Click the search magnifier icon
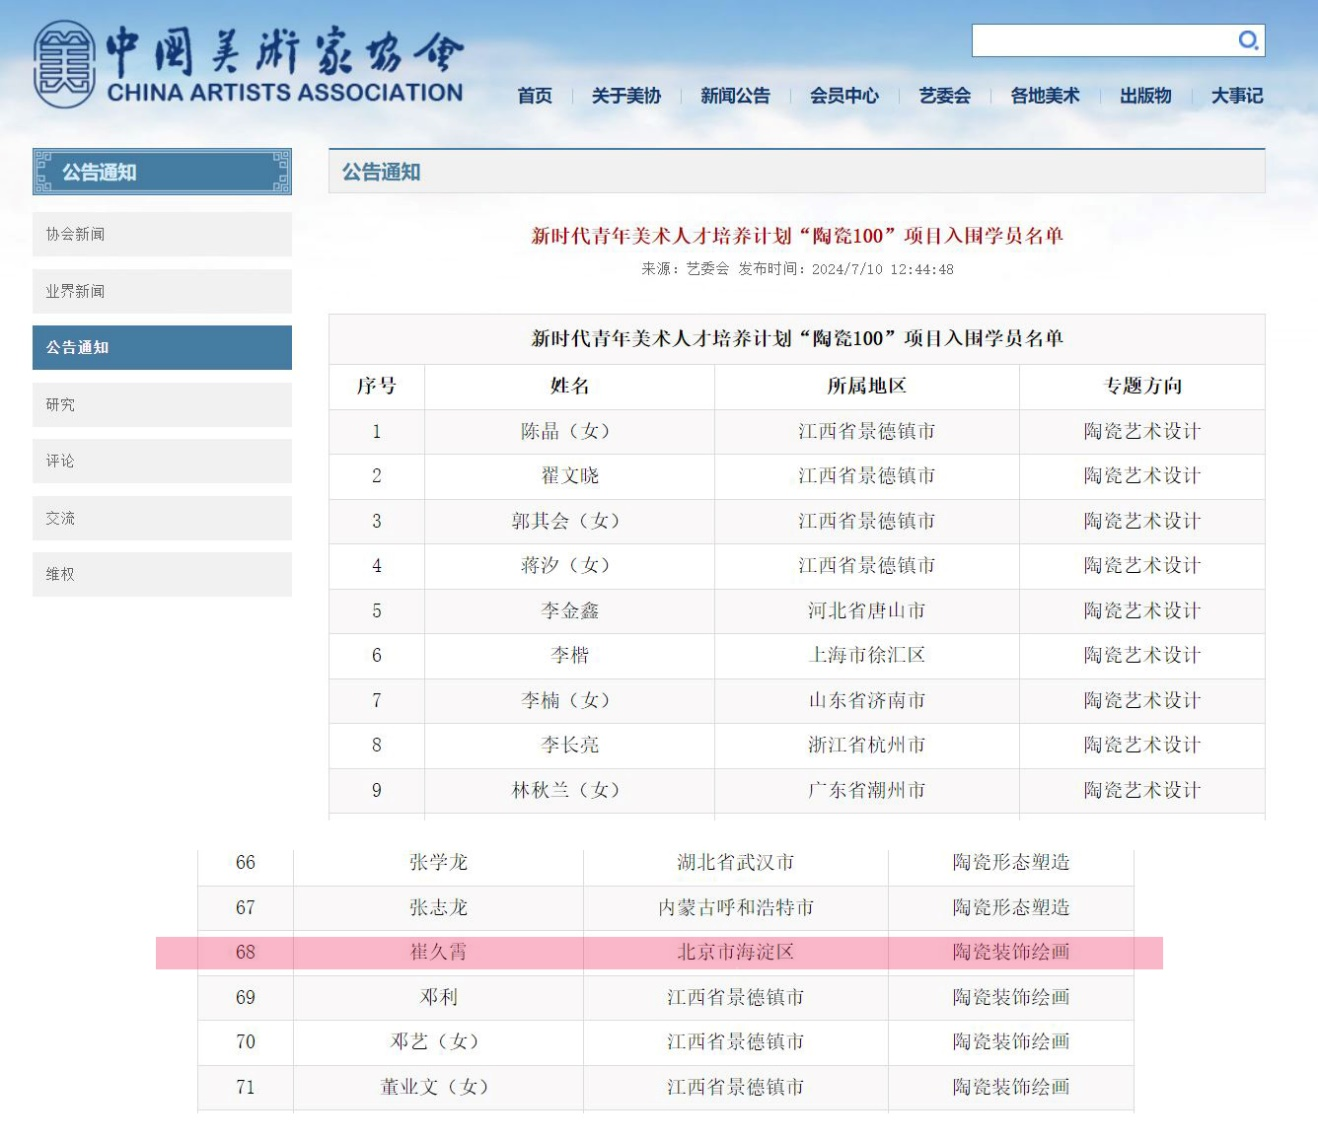This screenshot has width=1318, height=1140. [1248, 40]
